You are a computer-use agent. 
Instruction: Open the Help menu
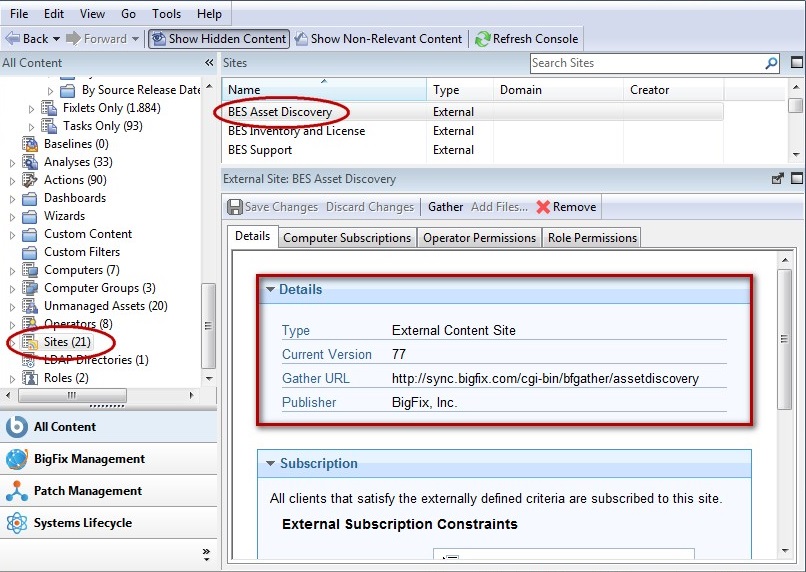coord(209,14)
